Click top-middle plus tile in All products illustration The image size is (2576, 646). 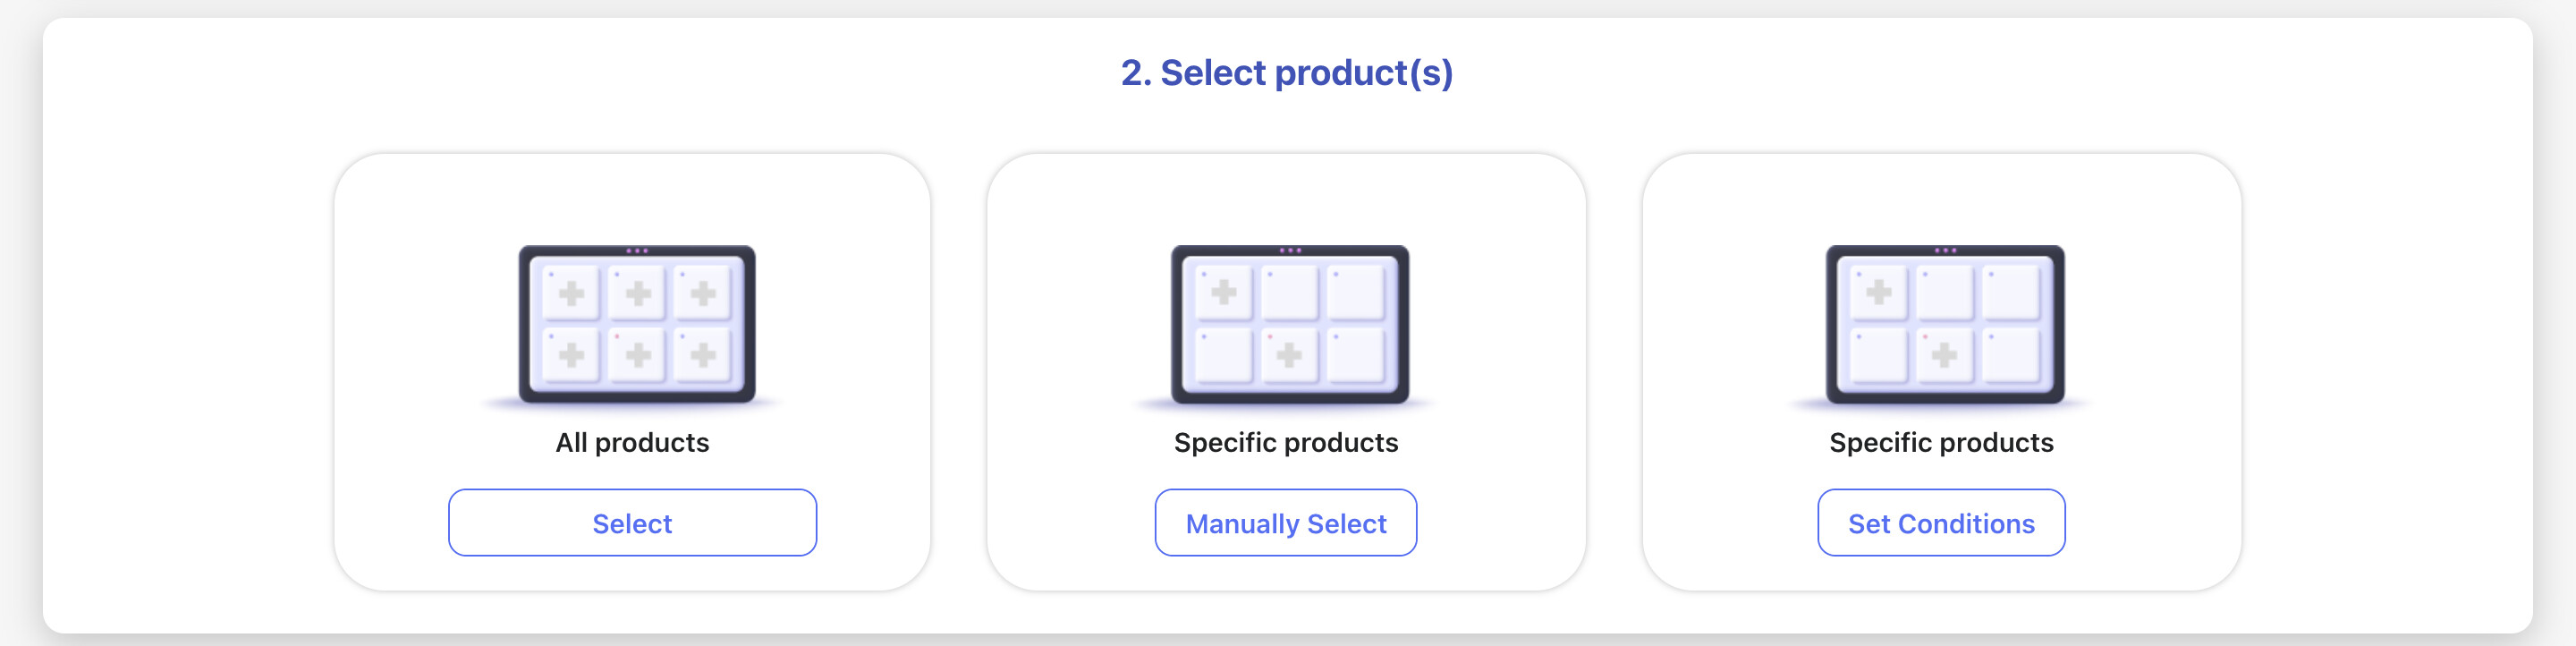(x=637, y=293)
